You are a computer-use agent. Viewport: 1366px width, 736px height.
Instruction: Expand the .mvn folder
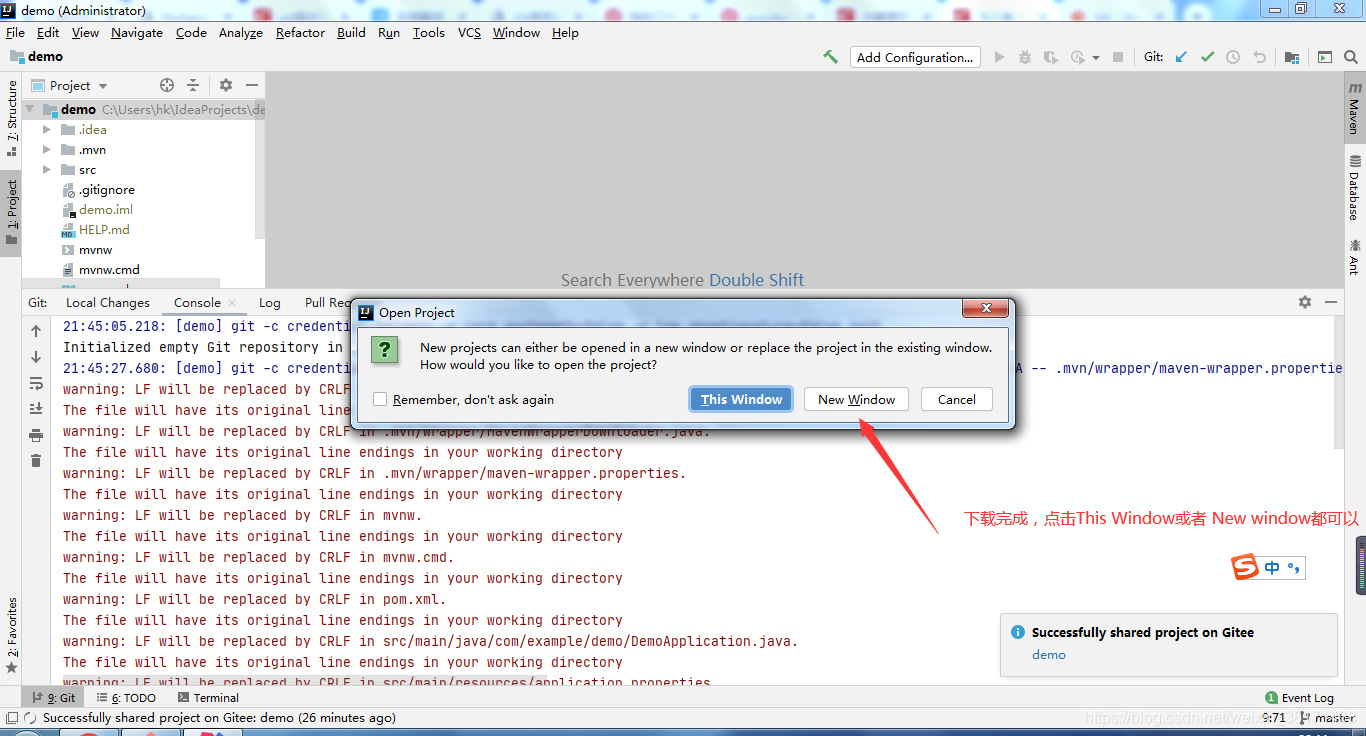pos(46,149)
